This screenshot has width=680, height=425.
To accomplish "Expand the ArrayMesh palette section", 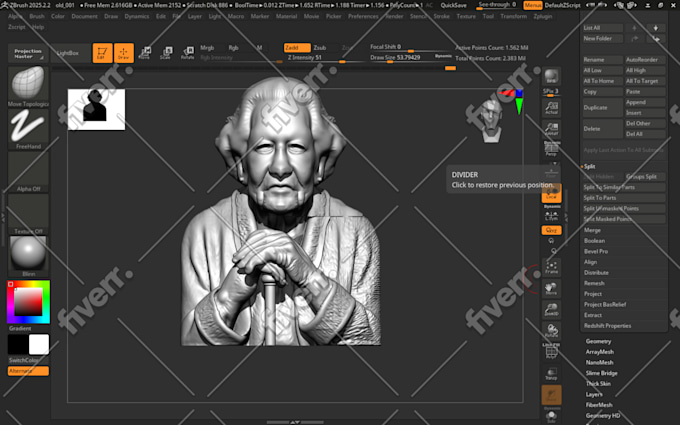I will pos(600,352).
